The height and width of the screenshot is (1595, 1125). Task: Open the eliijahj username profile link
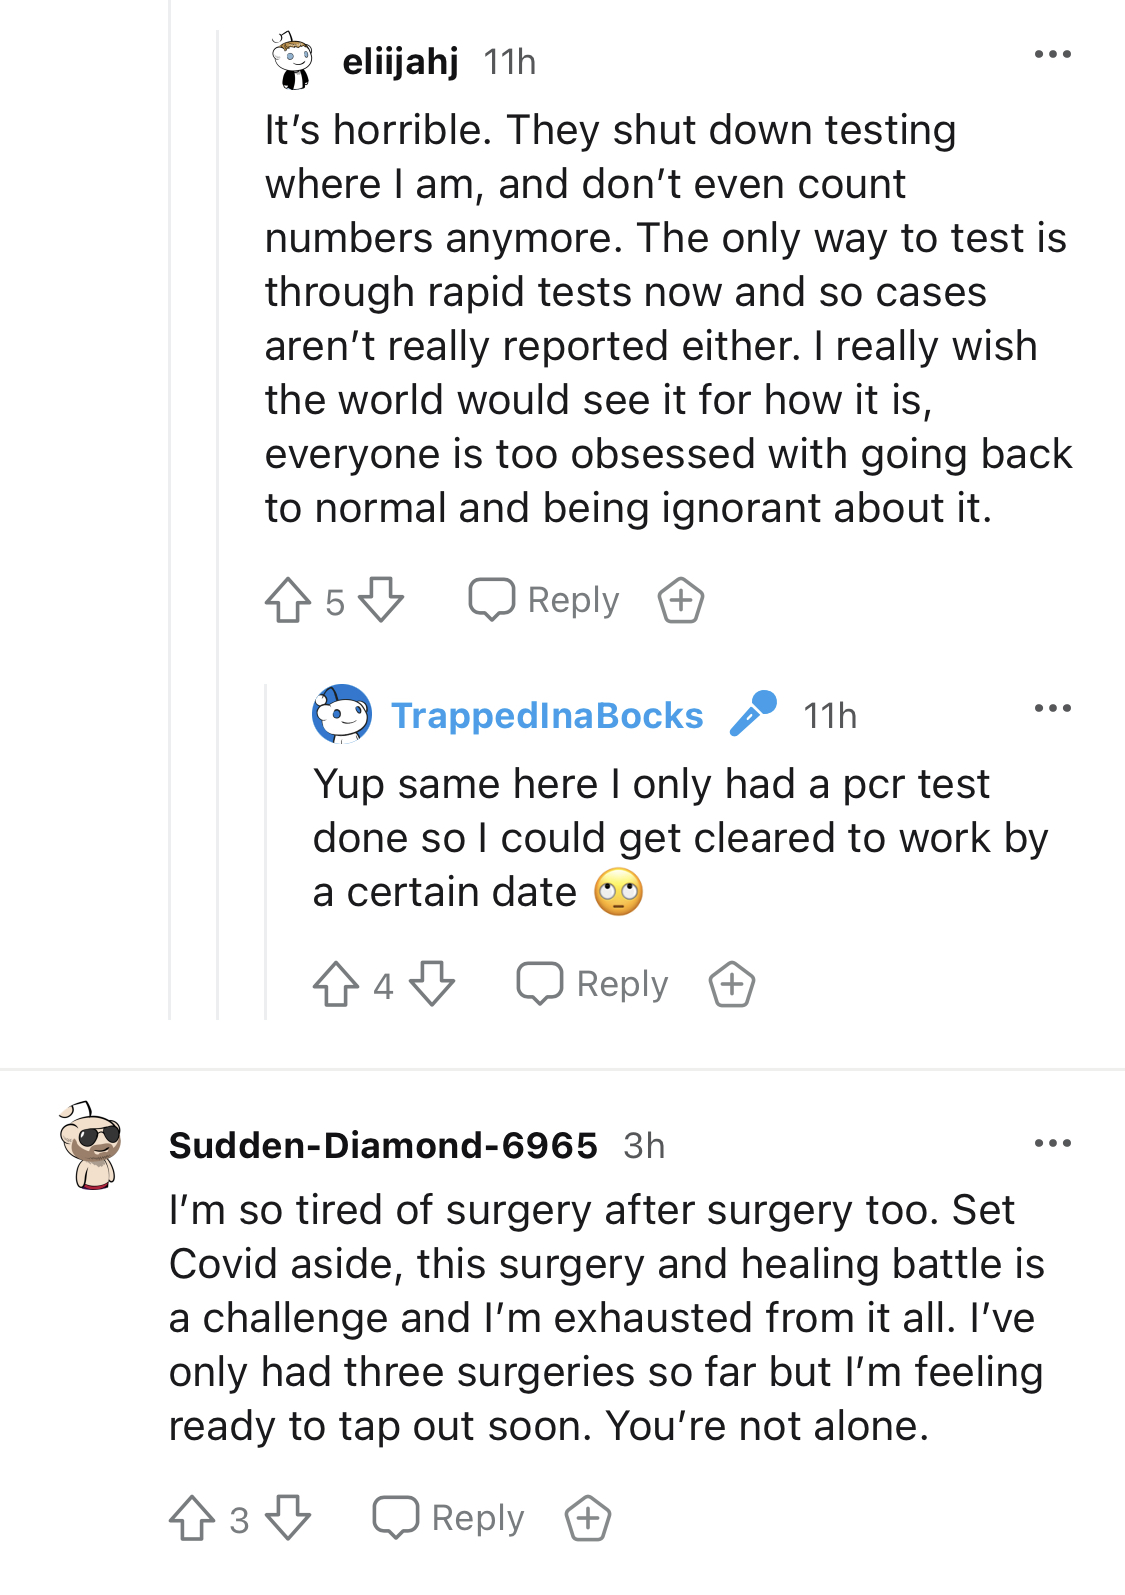coord(400,62)
